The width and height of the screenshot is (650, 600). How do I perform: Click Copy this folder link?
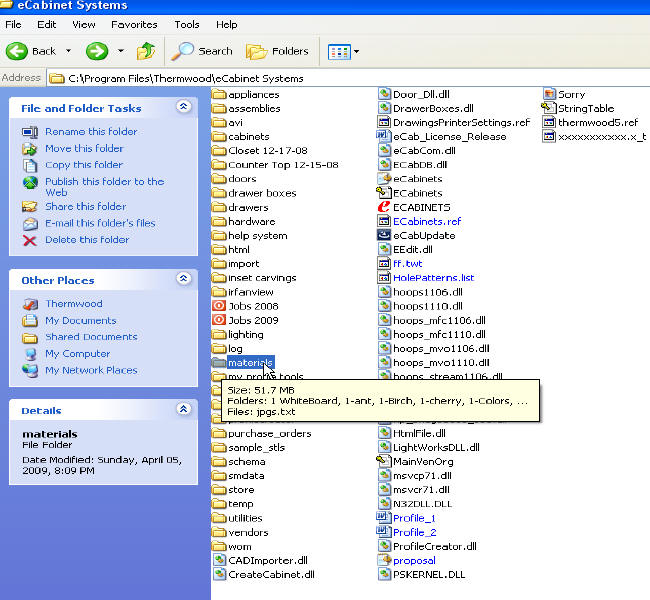84,165
